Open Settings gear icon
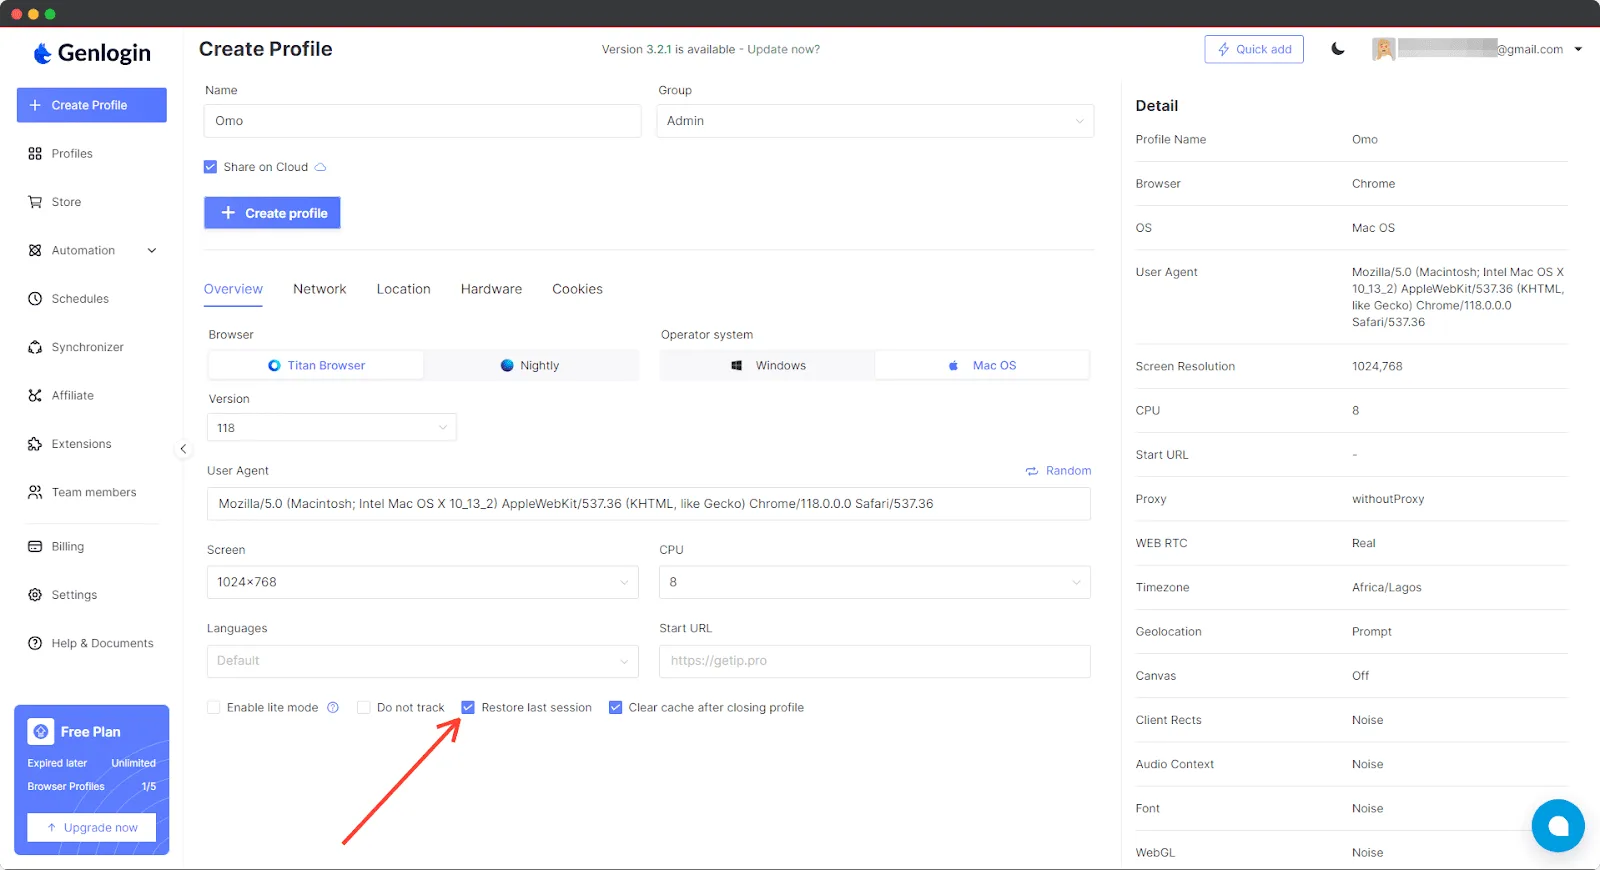The image size is (1600, 870). pyautogui.click(x=35, y=595)
